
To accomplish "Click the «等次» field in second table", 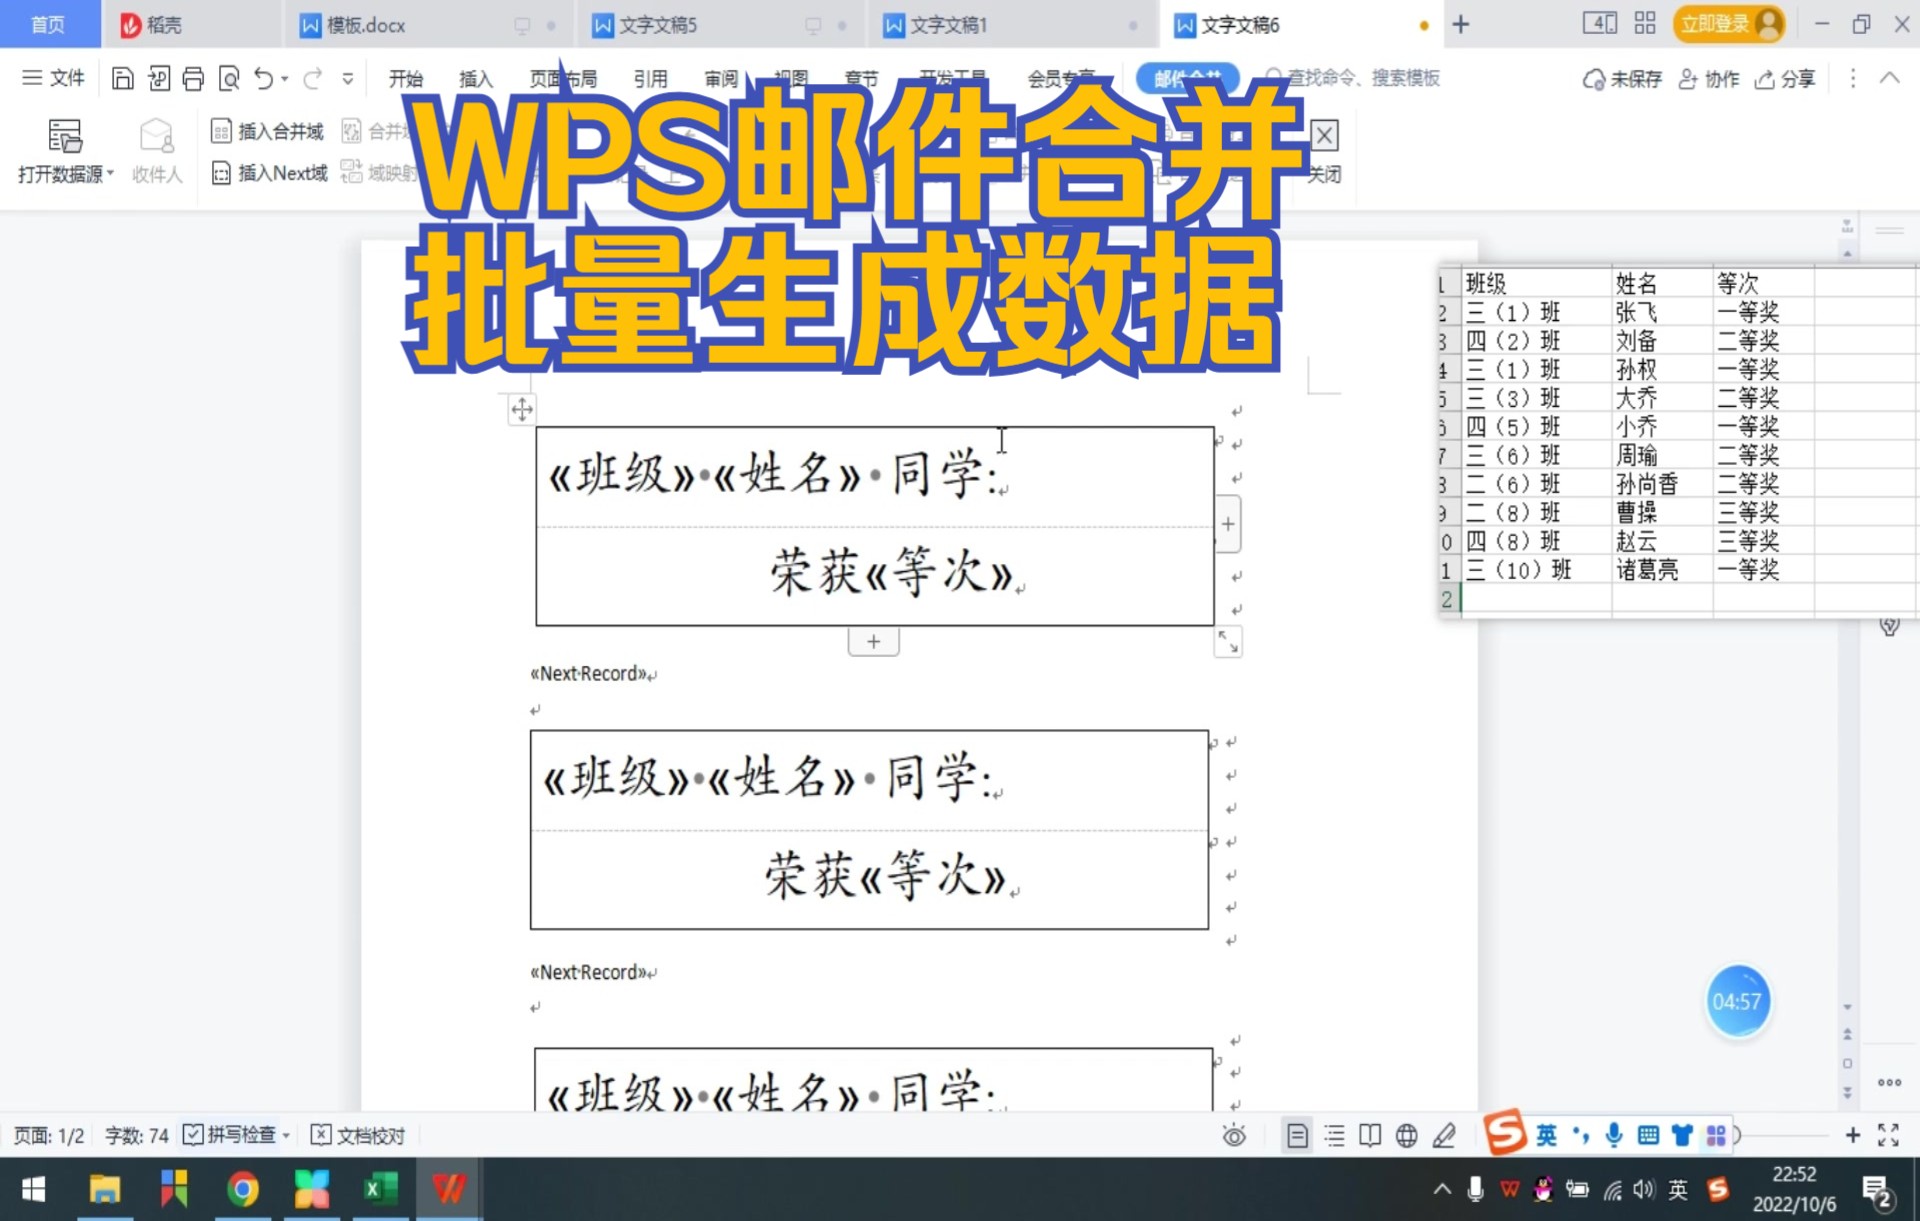I will tap(933, 876).
